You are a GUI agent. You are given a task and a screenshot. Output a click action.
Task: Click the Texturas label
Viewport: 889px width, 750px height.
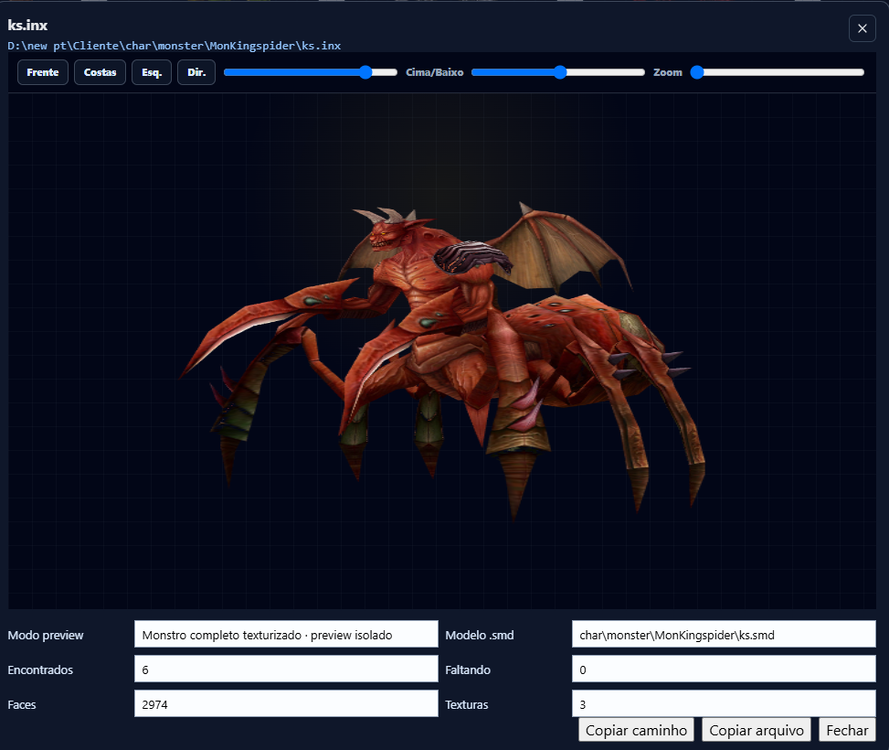pyautogui.click(x=466, y=704)
